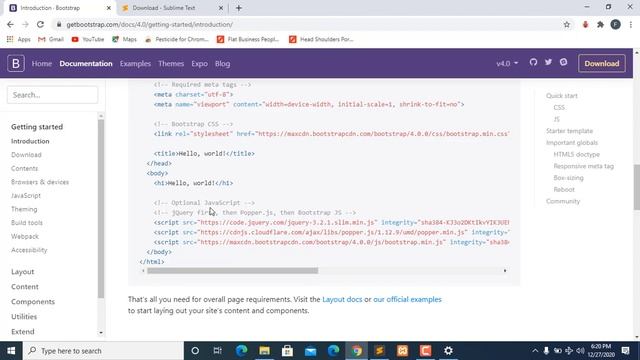Open Gmail bookmark
Screen dimensions: 640x360
click(51, 39)
